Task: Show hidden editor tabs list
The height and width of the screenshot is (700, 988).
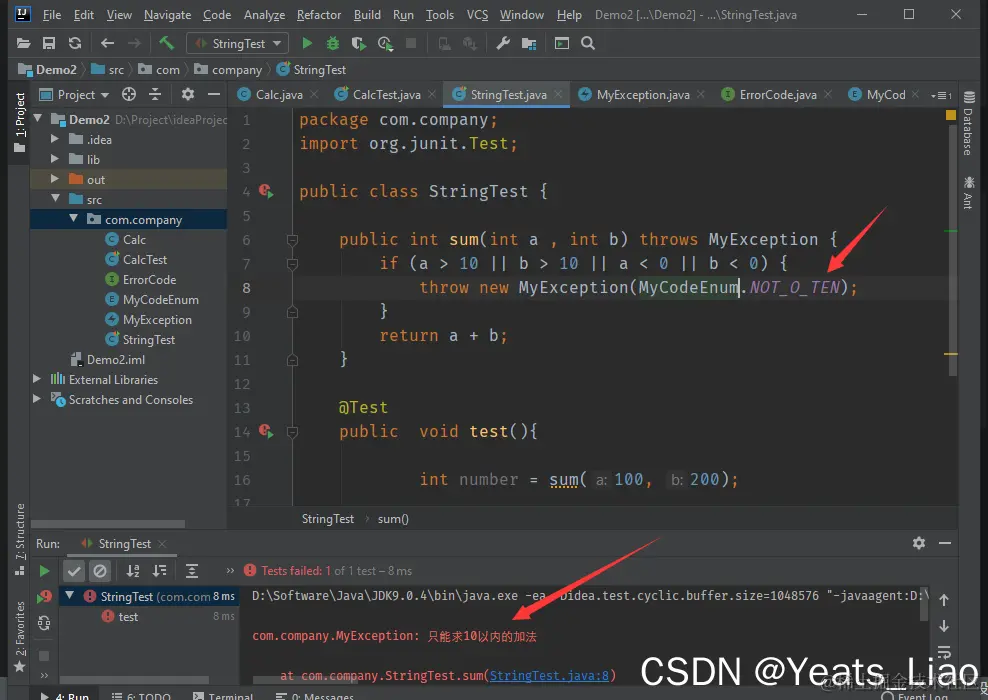Action: [941, 95]
